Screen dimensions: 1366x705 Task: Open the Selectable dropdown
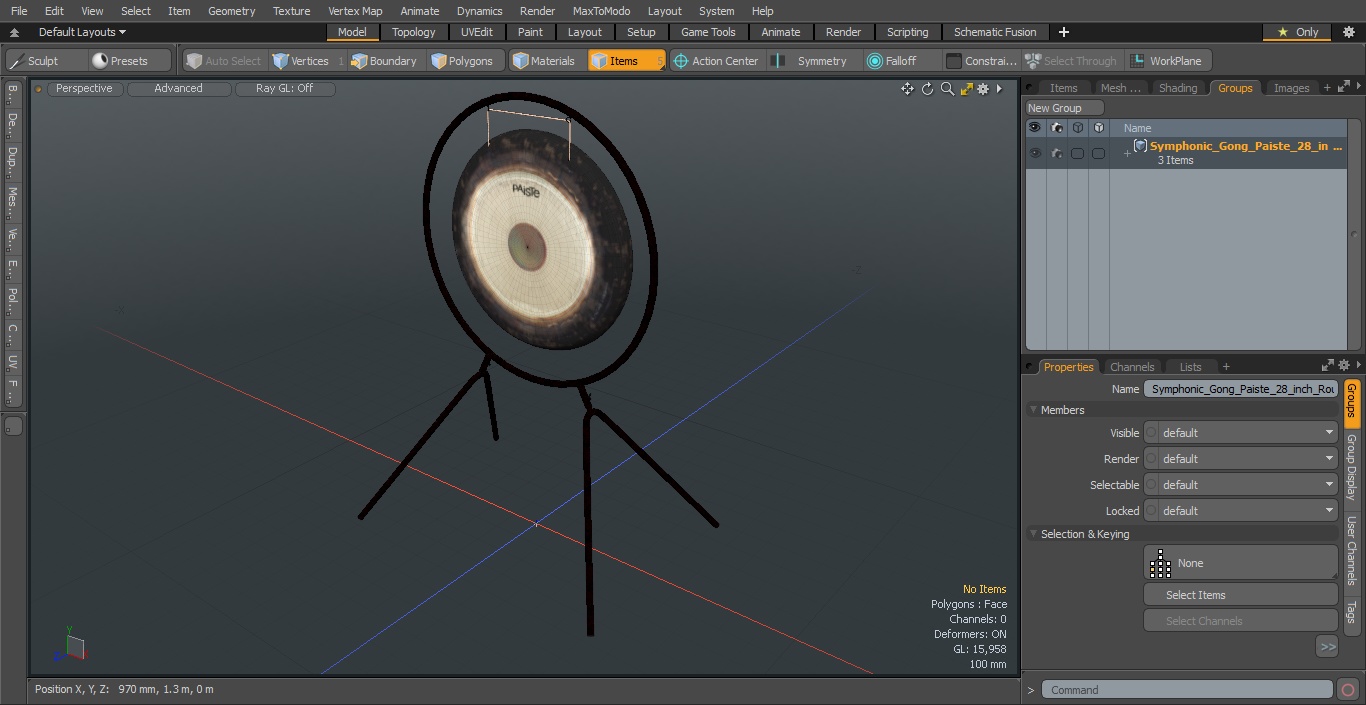1240,485
